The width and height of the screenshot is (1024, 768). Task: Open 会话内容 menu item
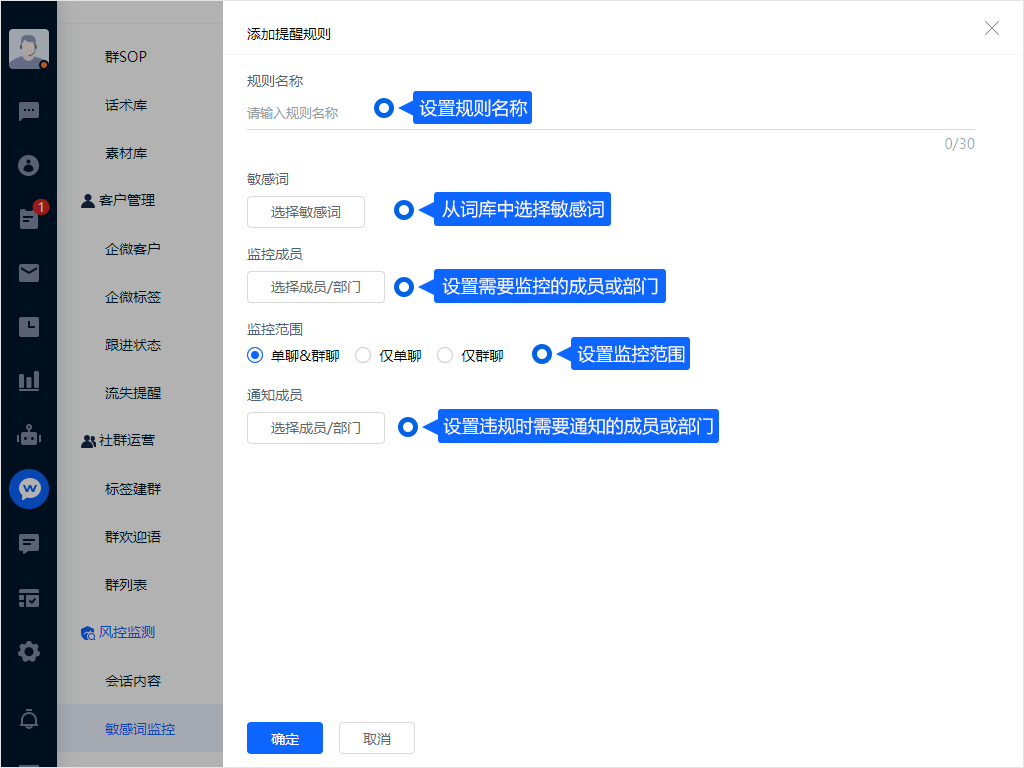point(133,681)
